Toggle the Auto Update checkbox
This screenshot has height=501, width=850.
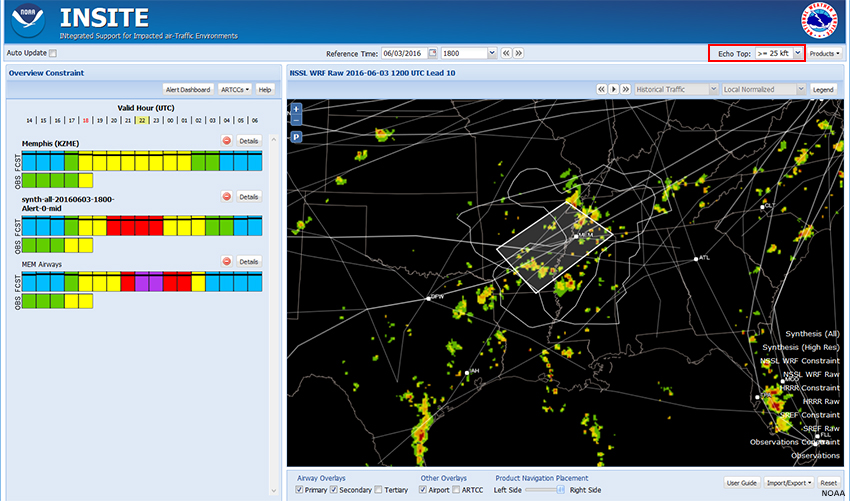(x=53, y=53)
